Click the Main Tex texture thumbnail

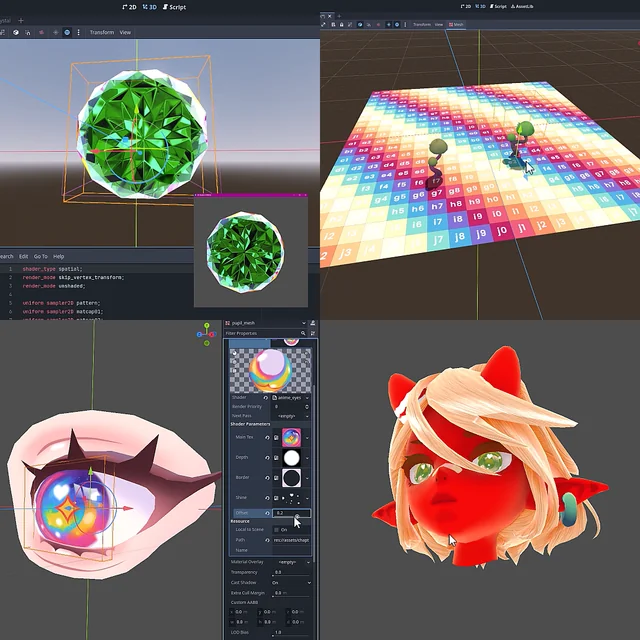pyautogui.click(x=291, y=437)
